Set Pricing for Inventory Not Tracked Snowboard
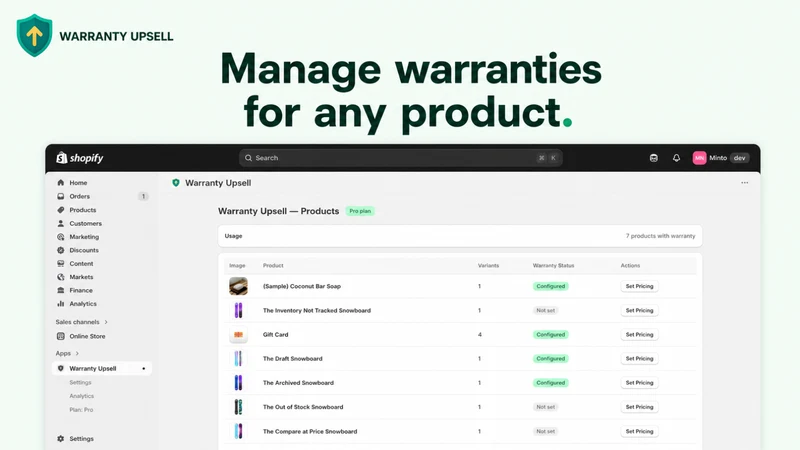 click(639, 310)
